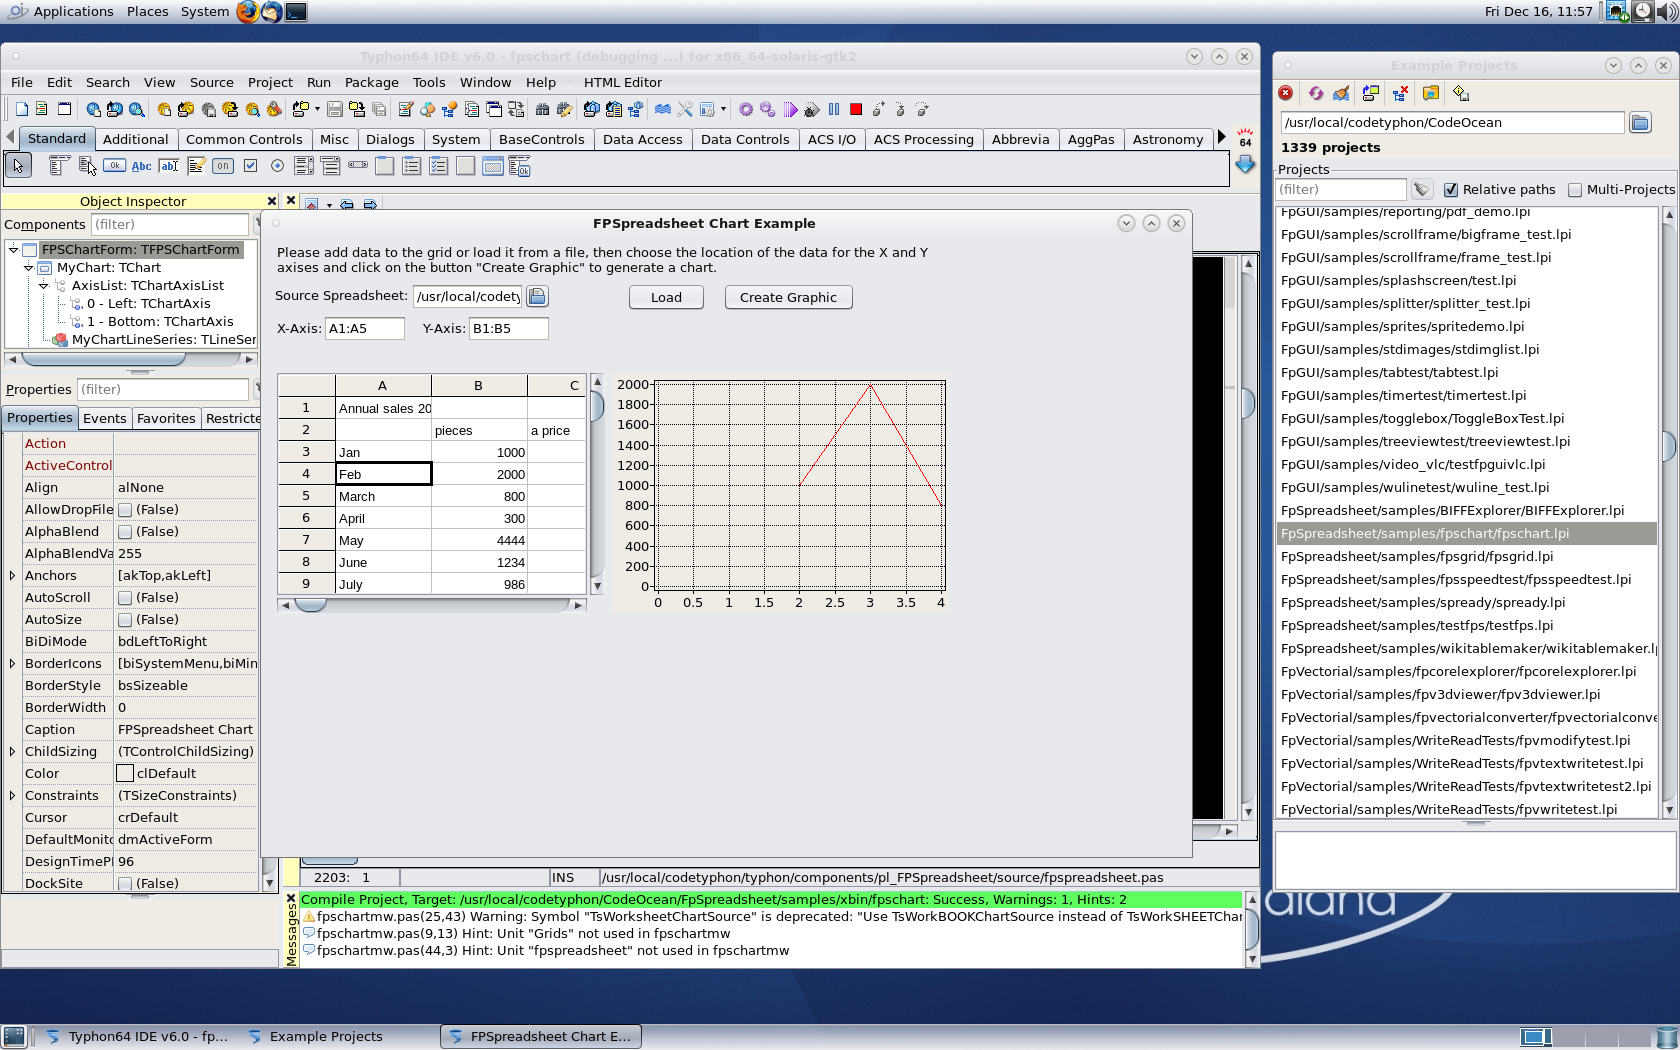Select the TScrollBar component icon

pyautogui.click(x=358, y=166)
